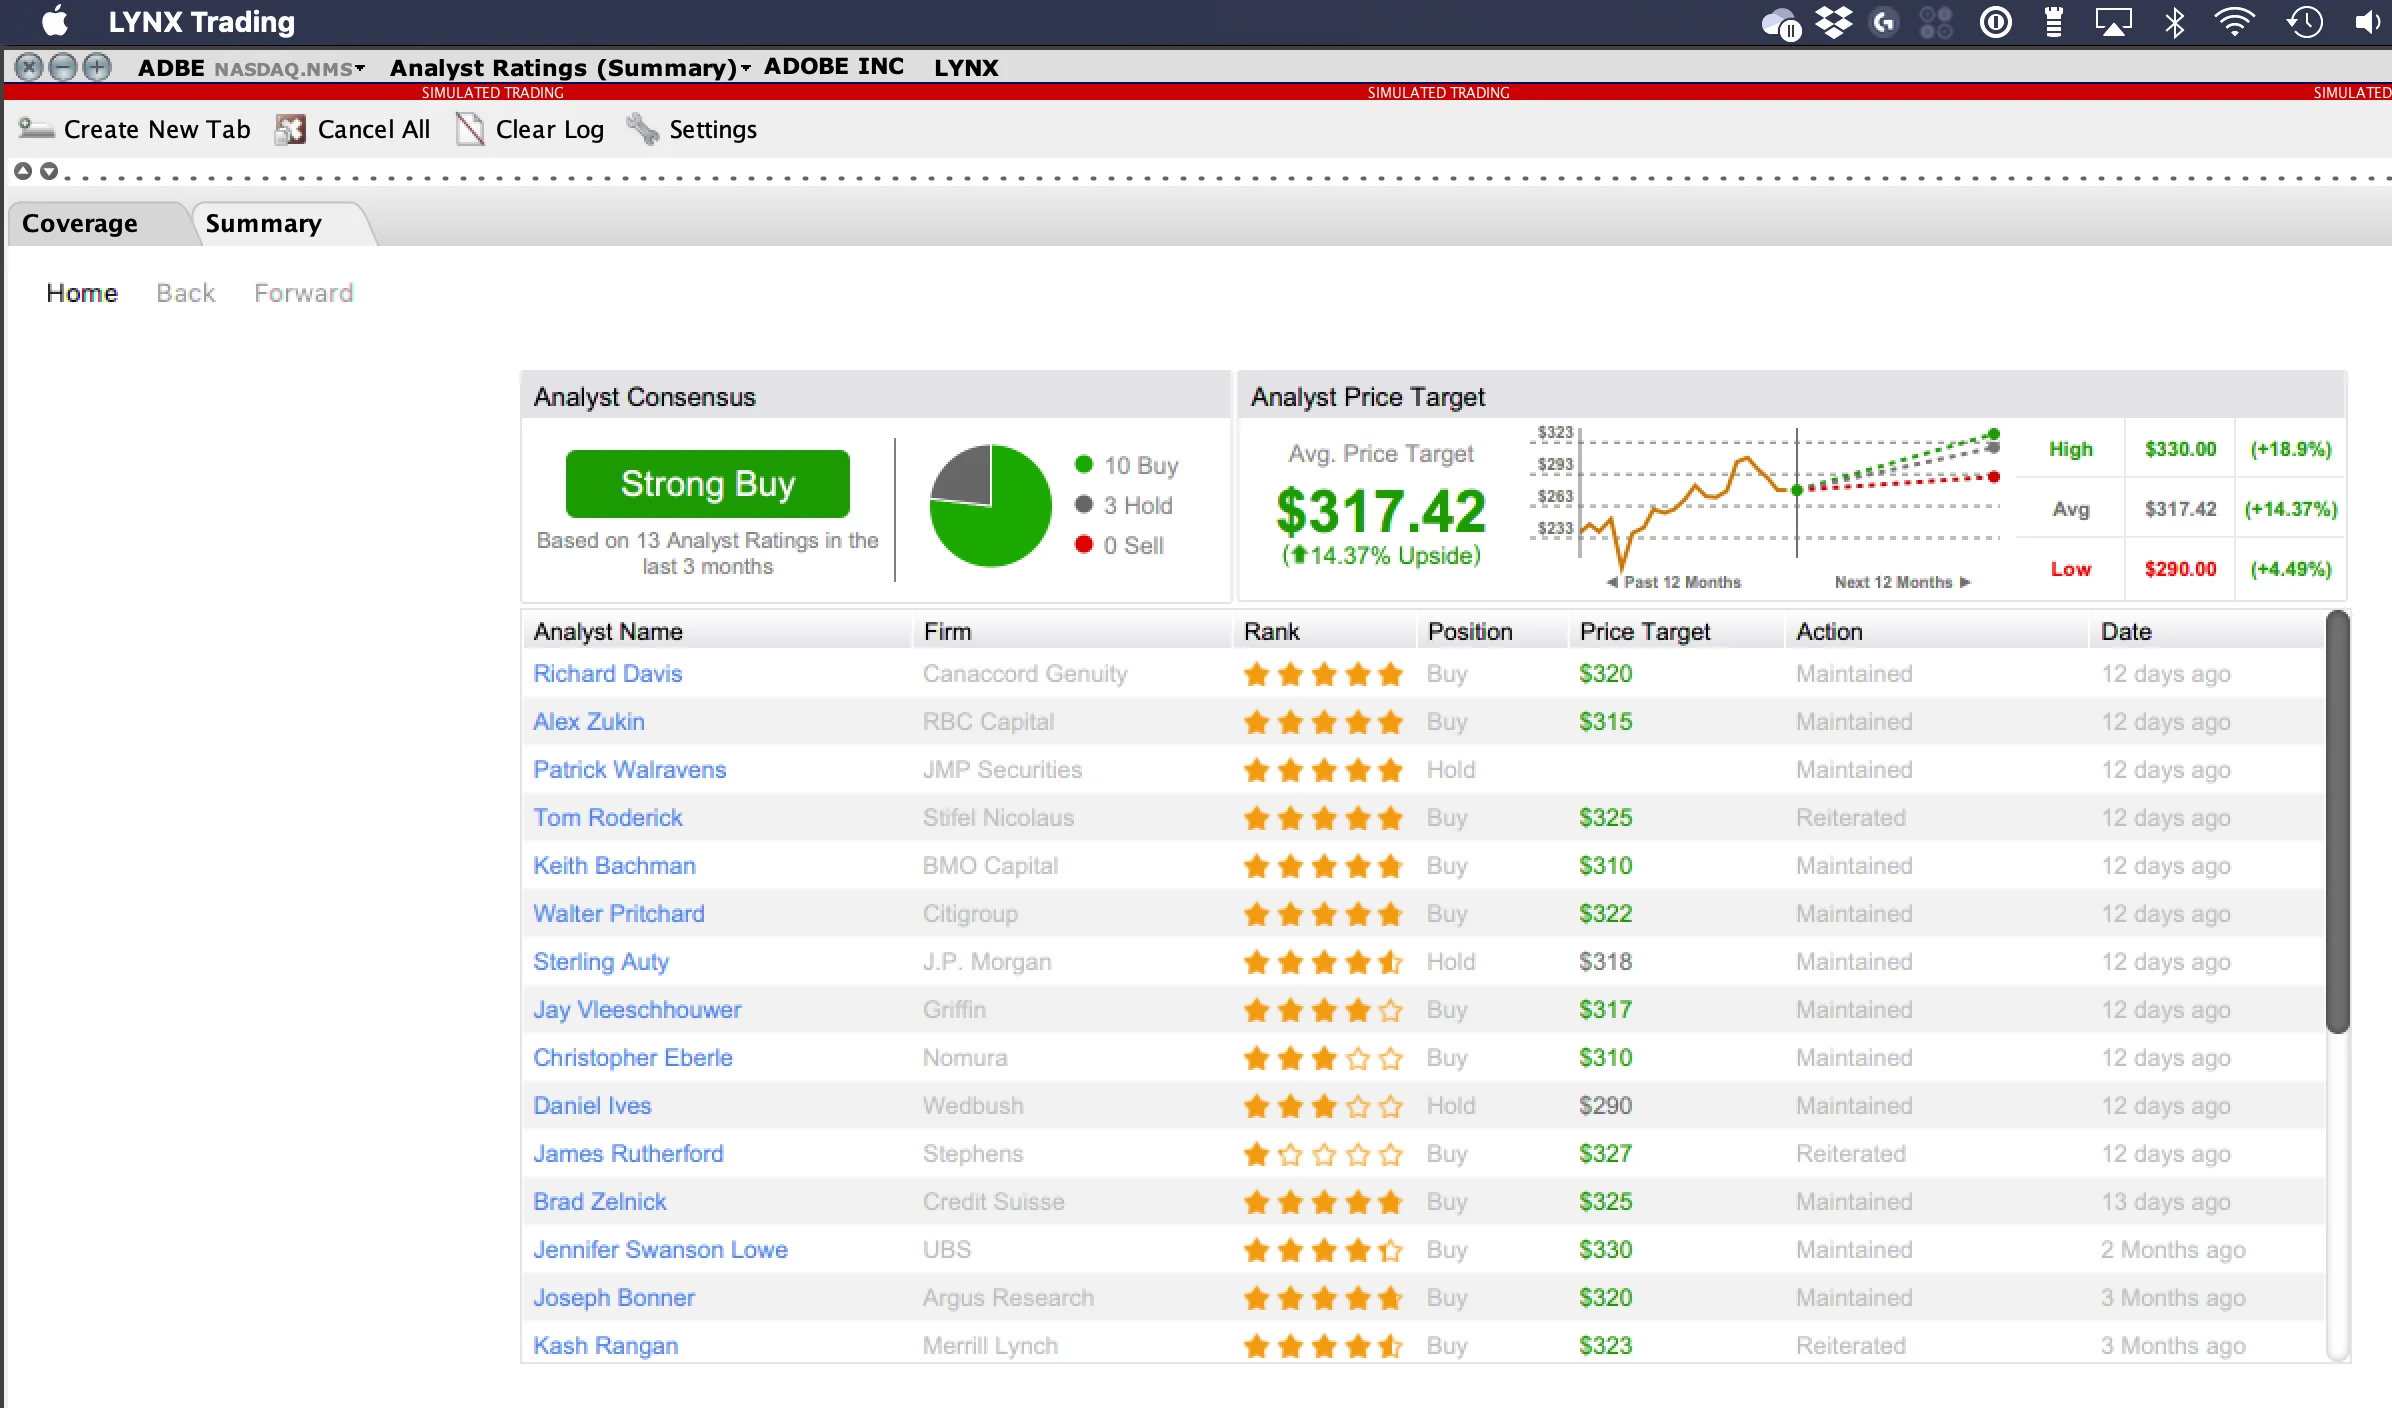Click the up arrow circle toggle

[x=23, y=171]
